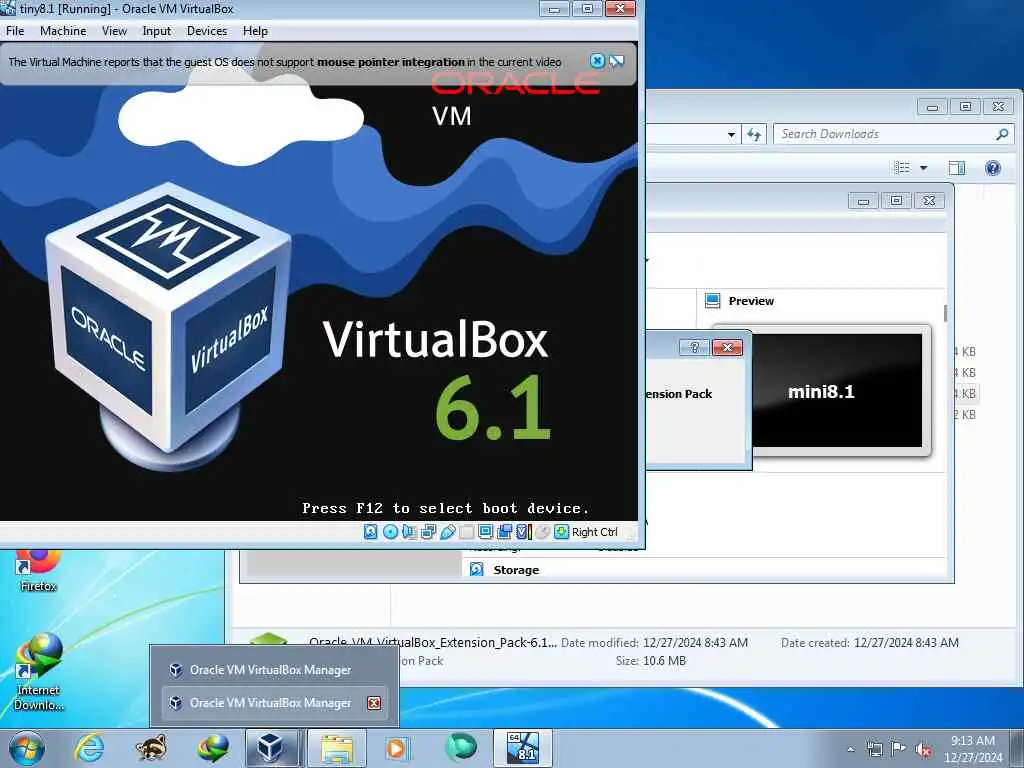This screenshot has width=1024, height=768.
Task: Toggle the Explorer preview pane button
Action: pos(957,168)
